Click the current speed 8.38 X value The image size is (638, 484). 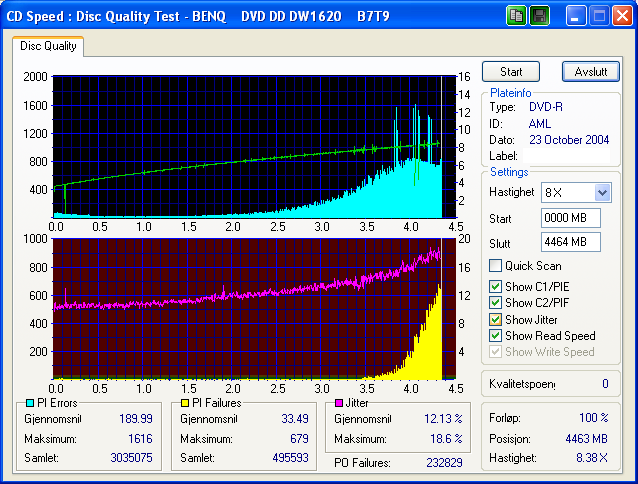point(592,458)
